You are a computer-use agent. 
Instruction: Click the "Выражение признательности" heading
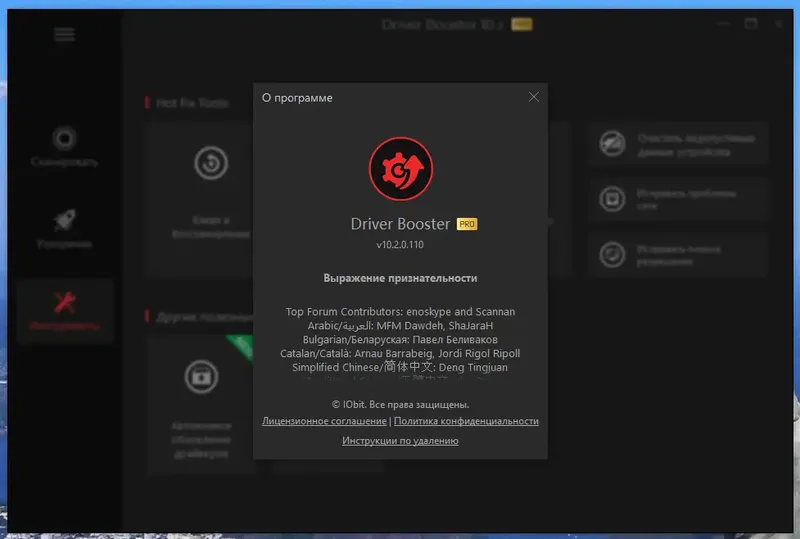[x=401, y=278]
